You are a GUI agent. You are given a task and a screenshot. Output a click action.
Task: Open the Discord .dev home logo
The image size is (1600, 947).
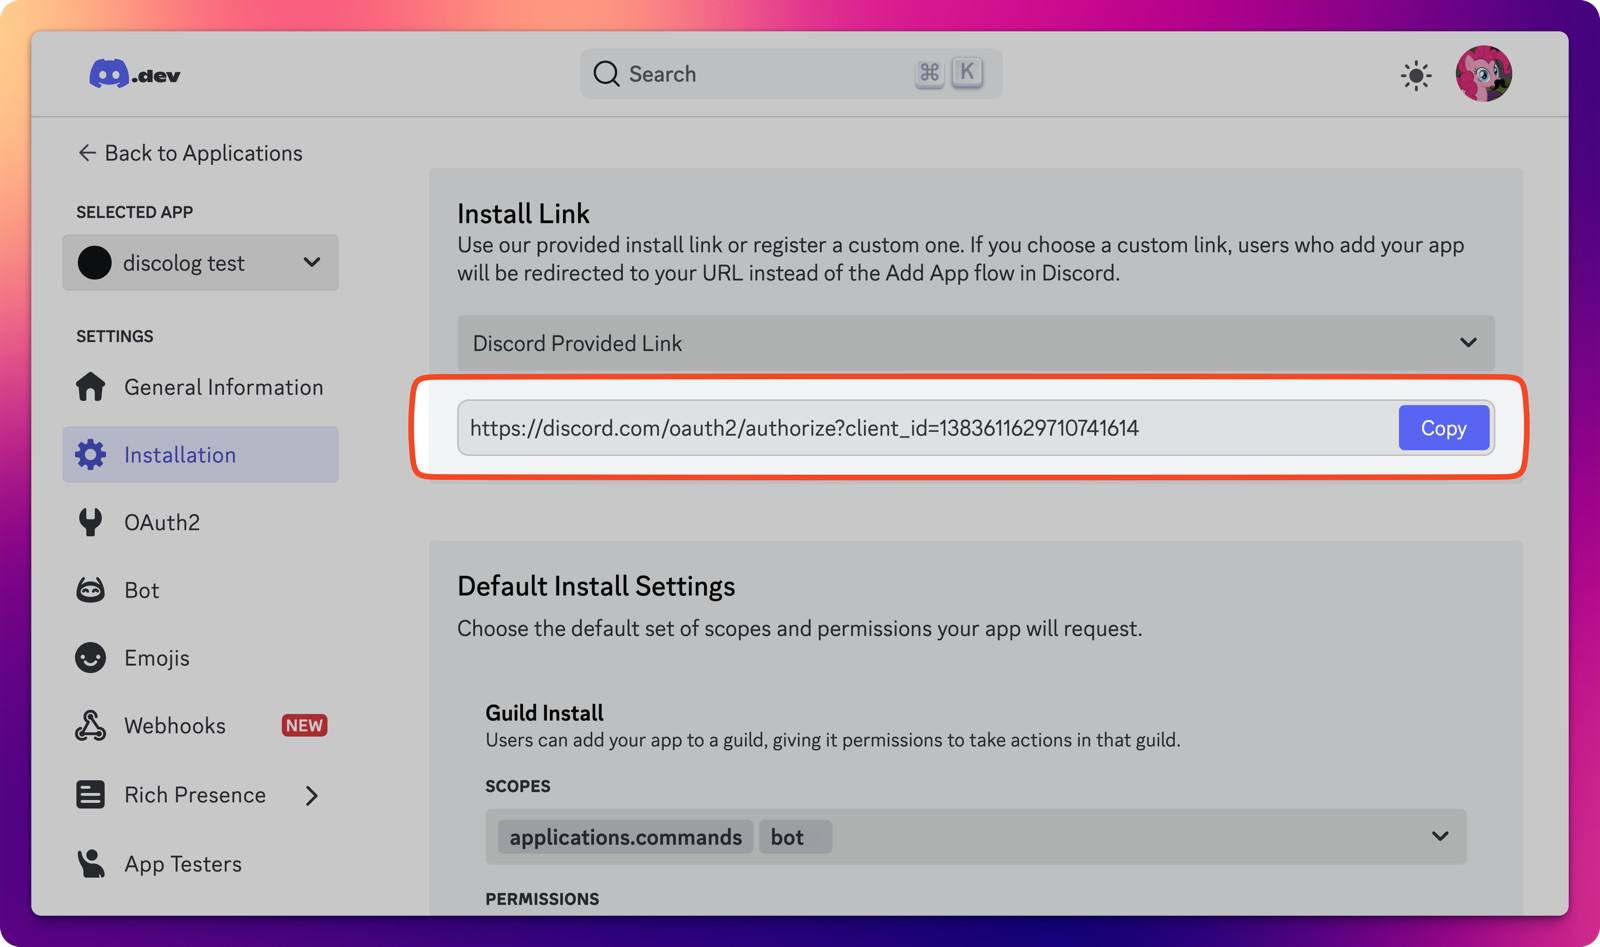(133, 73)
